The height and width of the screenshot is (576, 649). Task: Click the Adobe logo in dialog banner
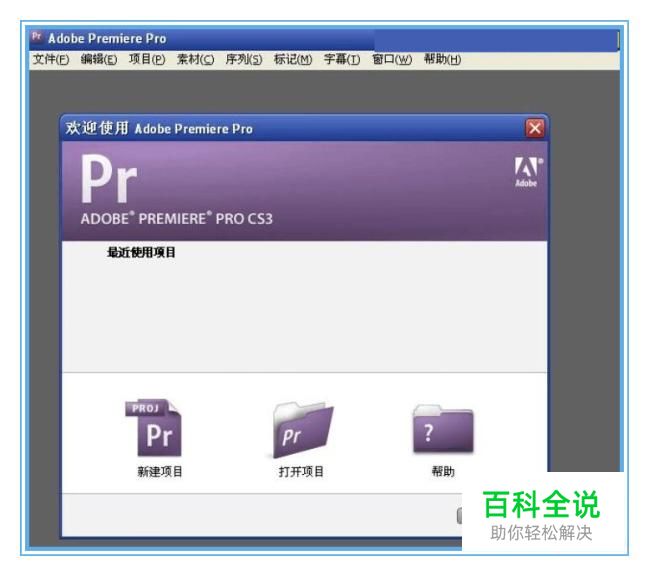point(528,172)
